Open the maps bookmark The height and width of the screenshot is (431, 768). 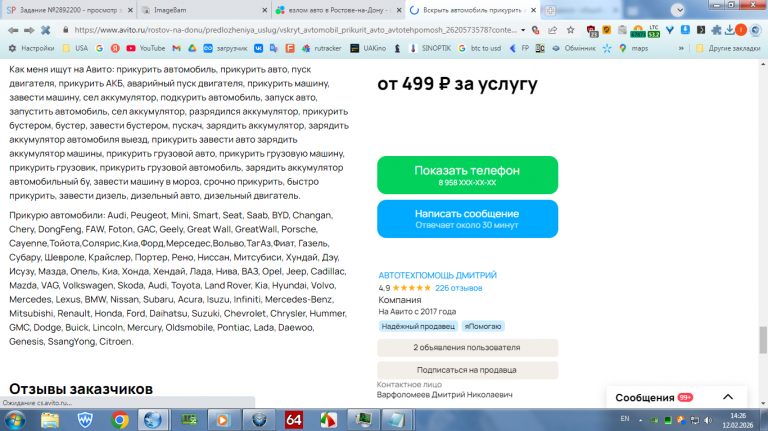point(633,48)
